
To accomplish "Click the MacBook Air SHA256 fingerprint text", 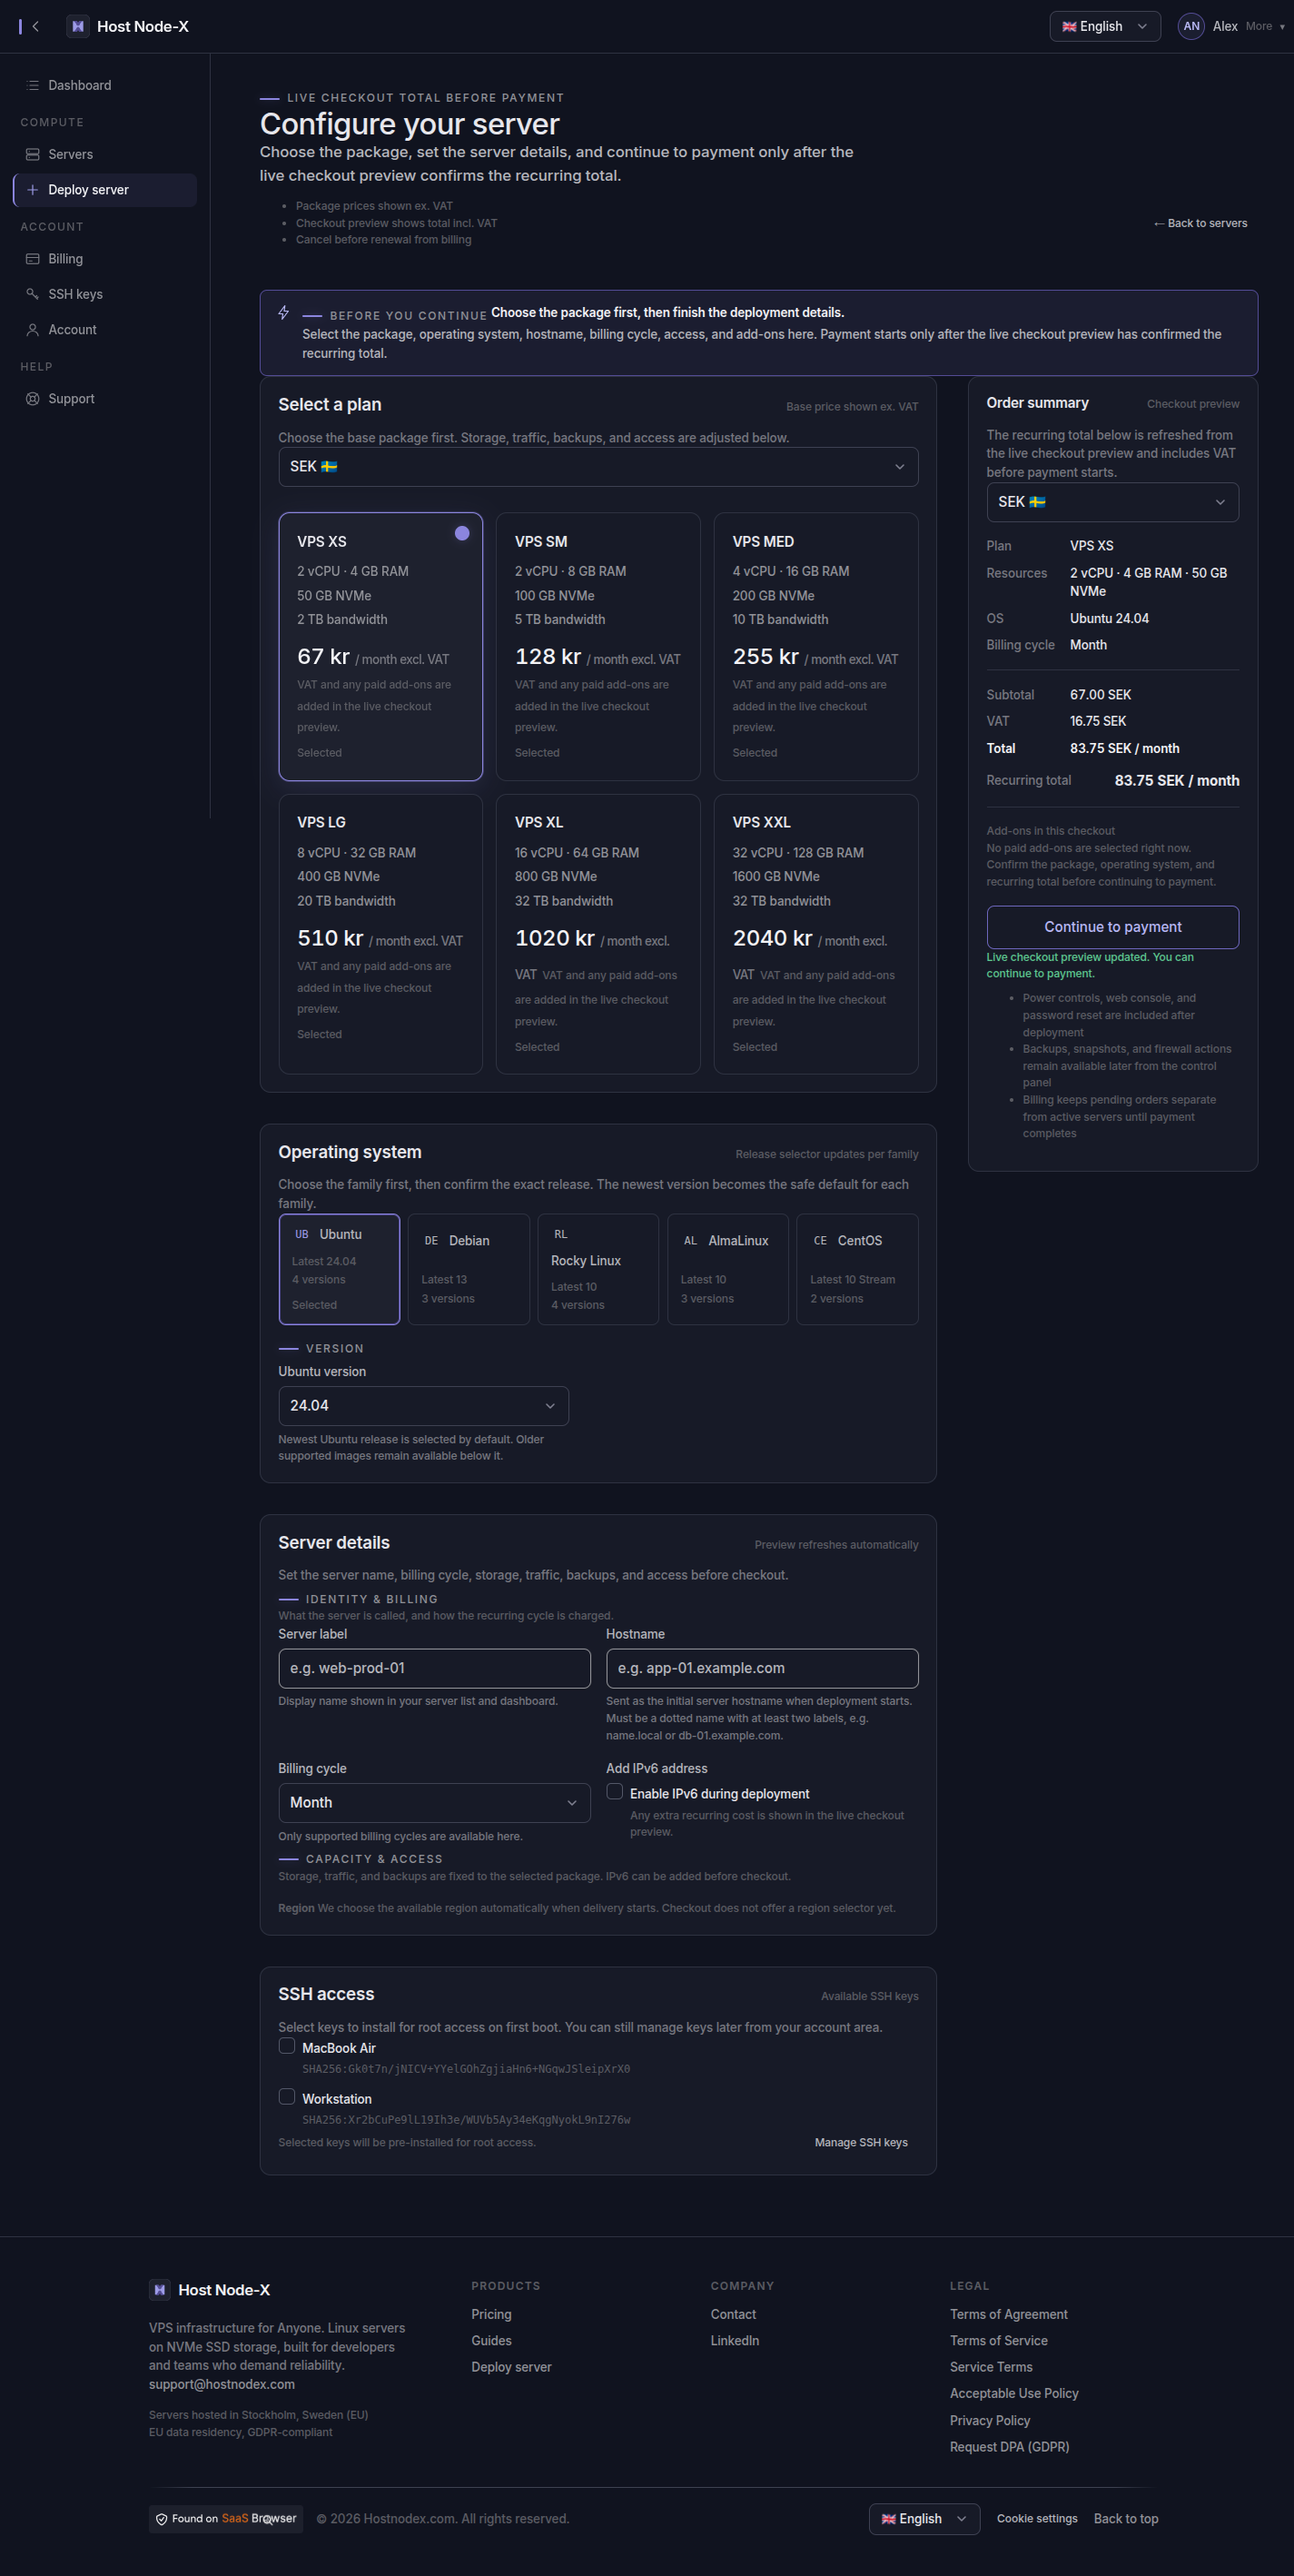I will point(466,2069).
